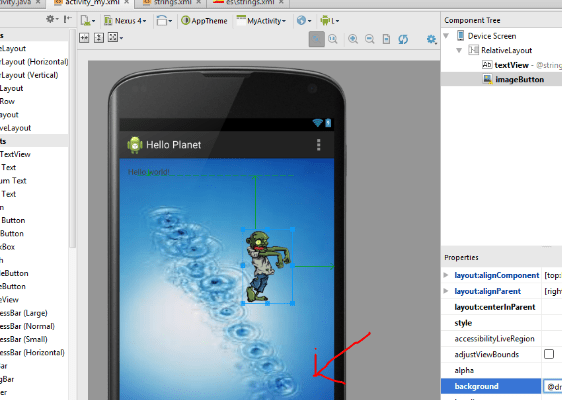Click the background property value field
This screenshot has height=400, width=562.
click(x=552, y=386)
